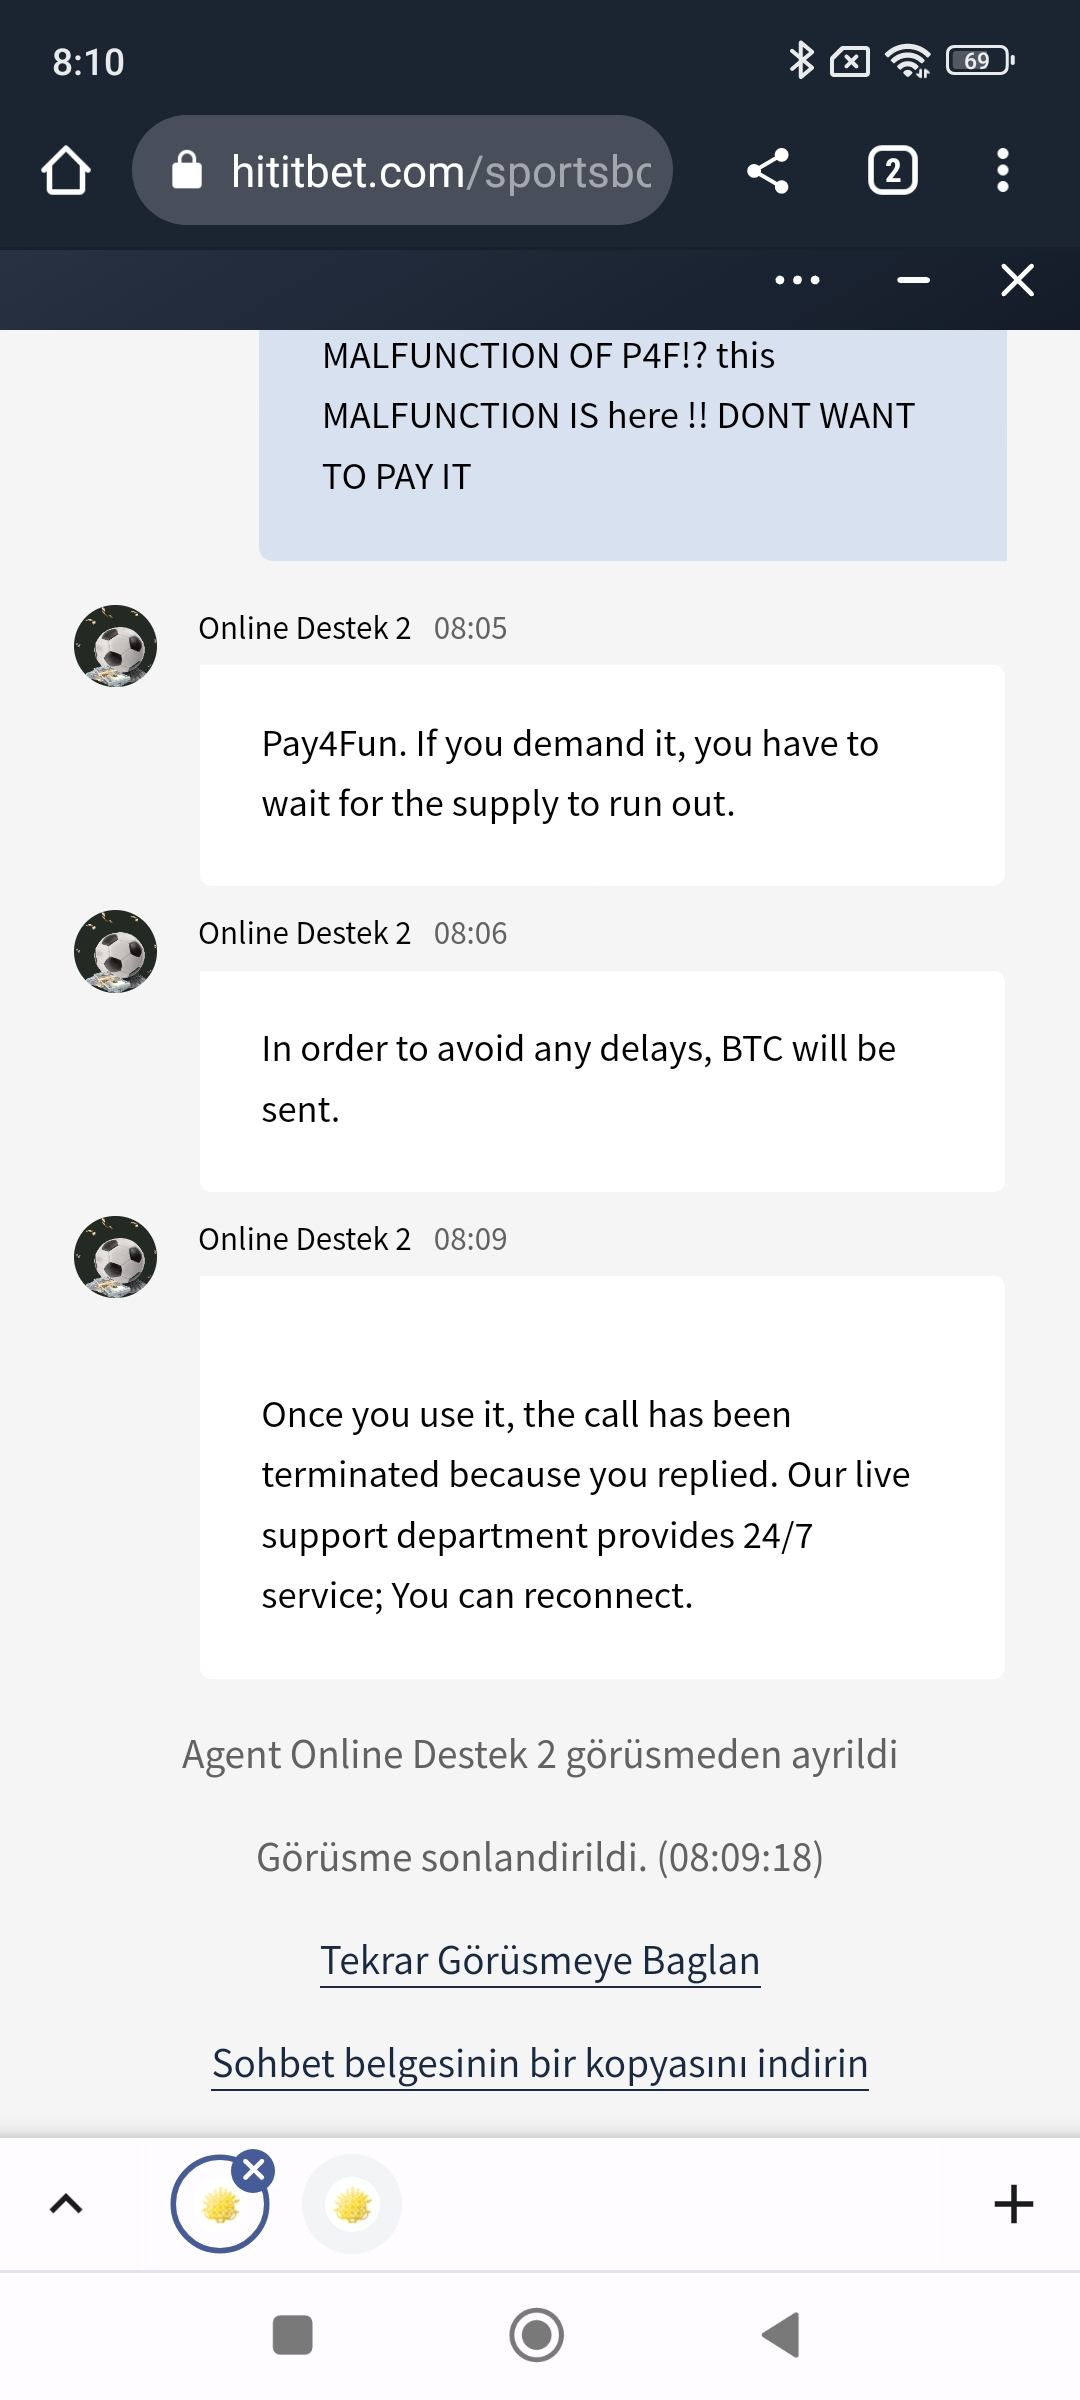
Task: Tap the padlock site security icon
Action: click(187, 171)
